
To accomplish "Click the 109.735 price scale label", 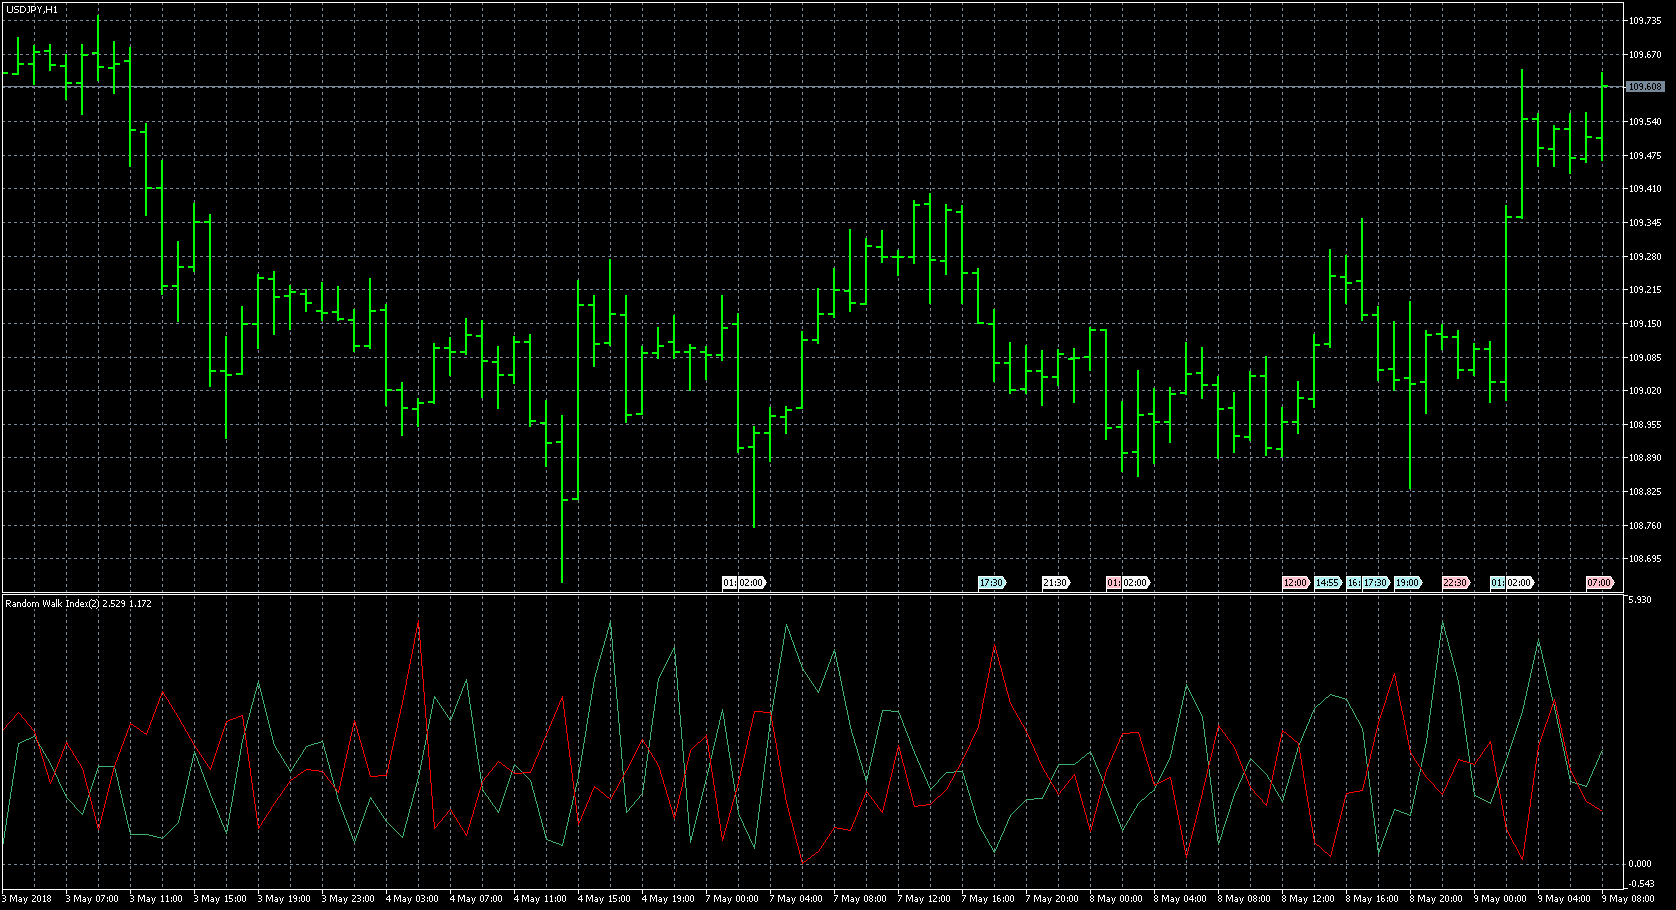I will 1645,20.
